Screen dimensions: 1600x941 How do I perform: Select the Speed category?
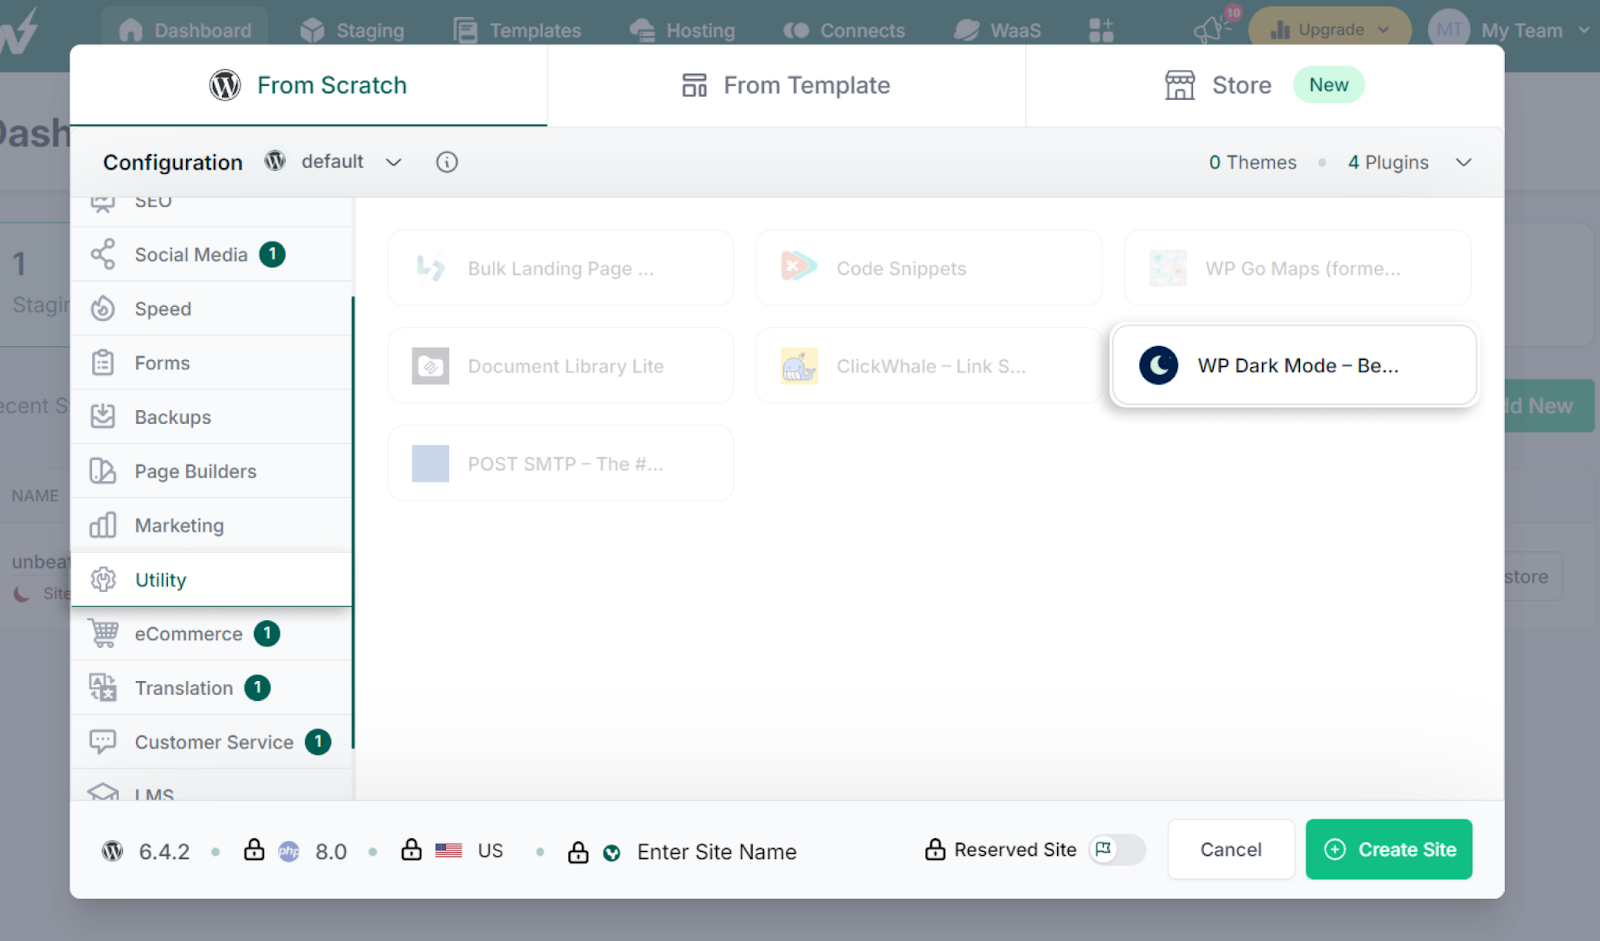point(212,309)
